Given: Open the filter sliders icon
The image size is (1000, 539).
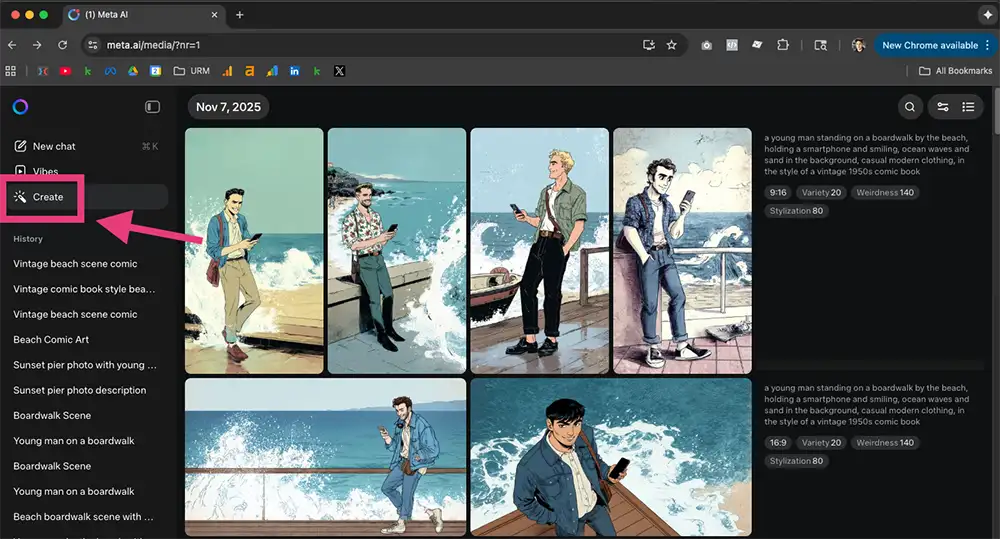Looking at the screenshot, I should (x=942, y=107).
